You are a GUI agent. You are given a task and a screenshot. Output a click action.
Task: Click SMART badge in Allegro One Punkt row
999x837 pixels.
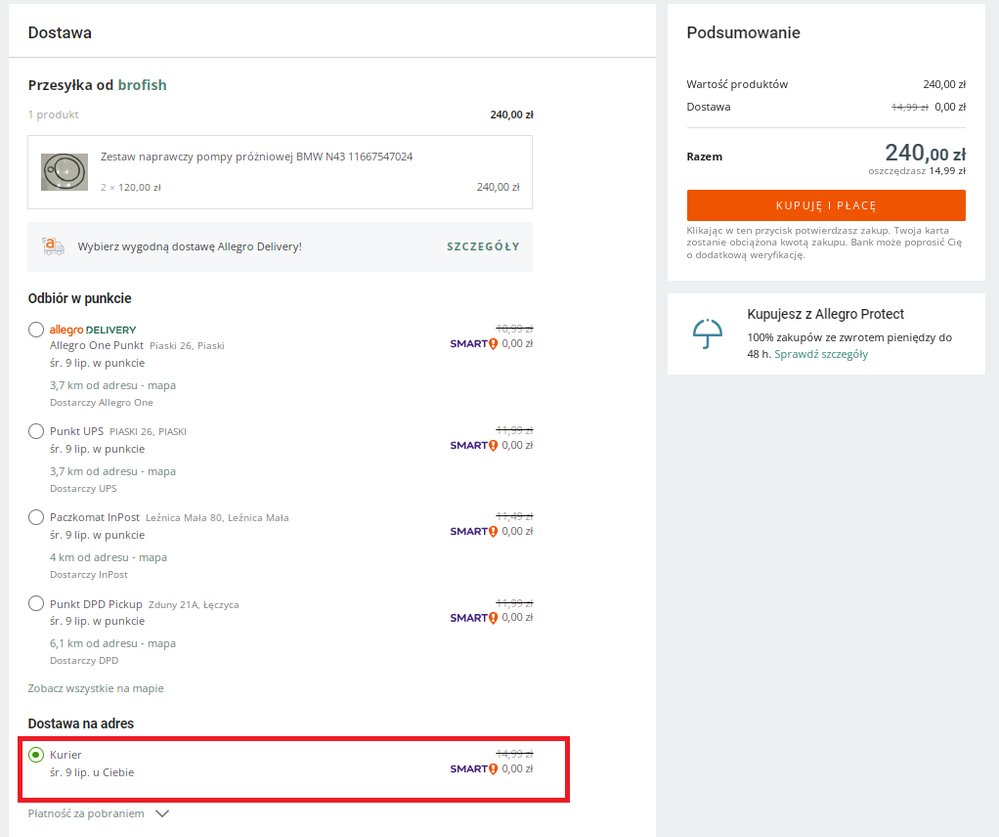[473, 344]
